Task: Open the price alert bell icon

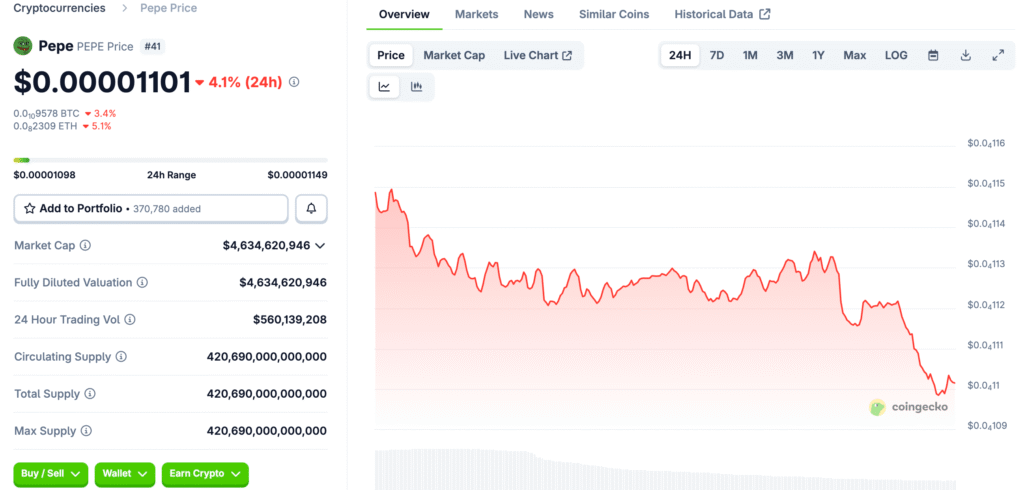Action: click(312, 209)
